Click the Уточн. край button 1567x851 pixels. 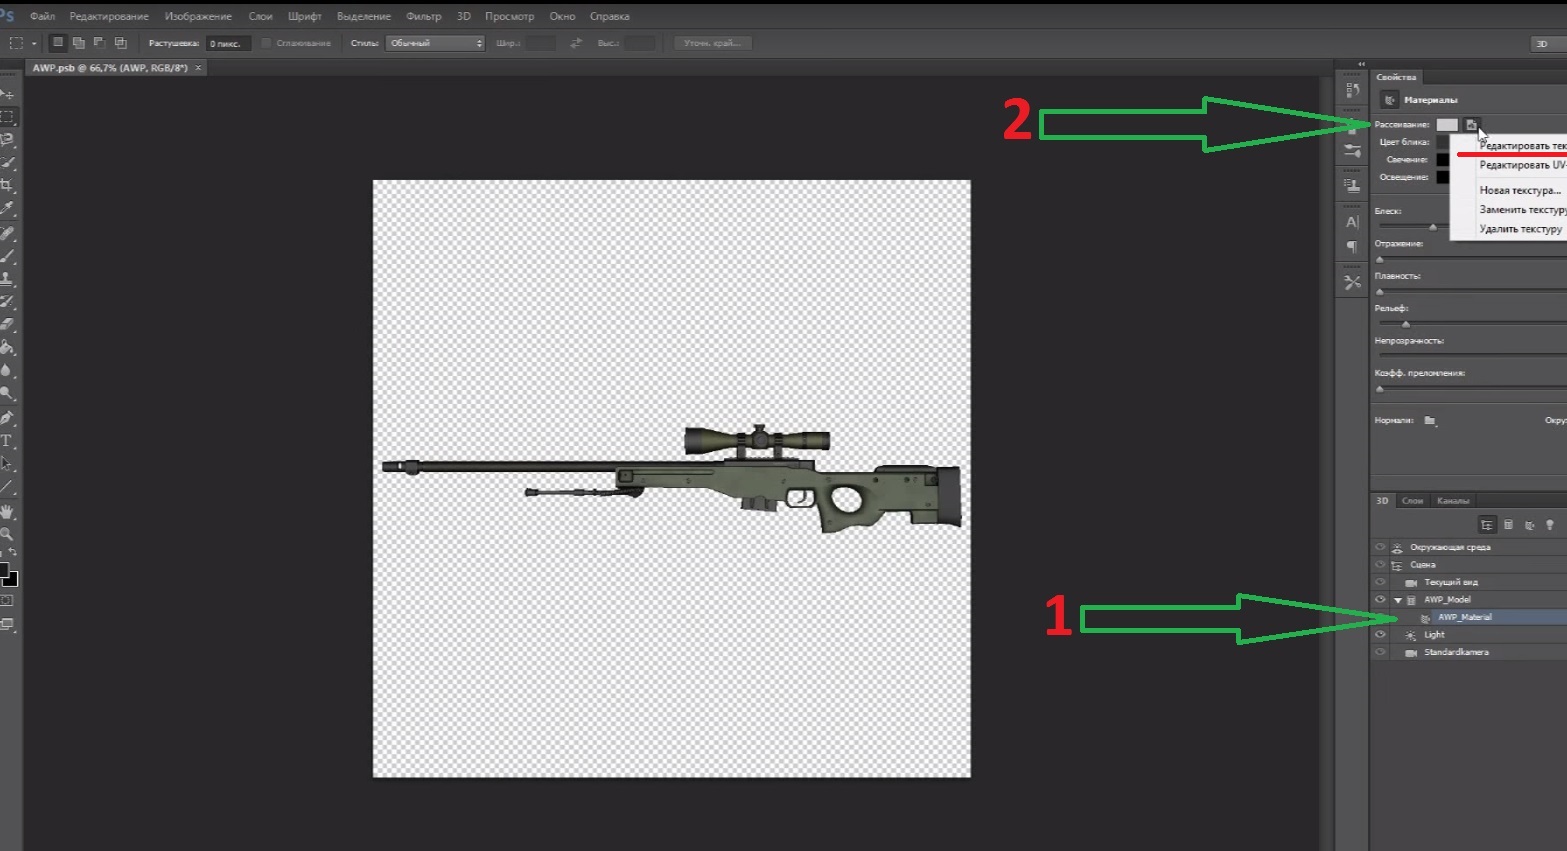713,43
